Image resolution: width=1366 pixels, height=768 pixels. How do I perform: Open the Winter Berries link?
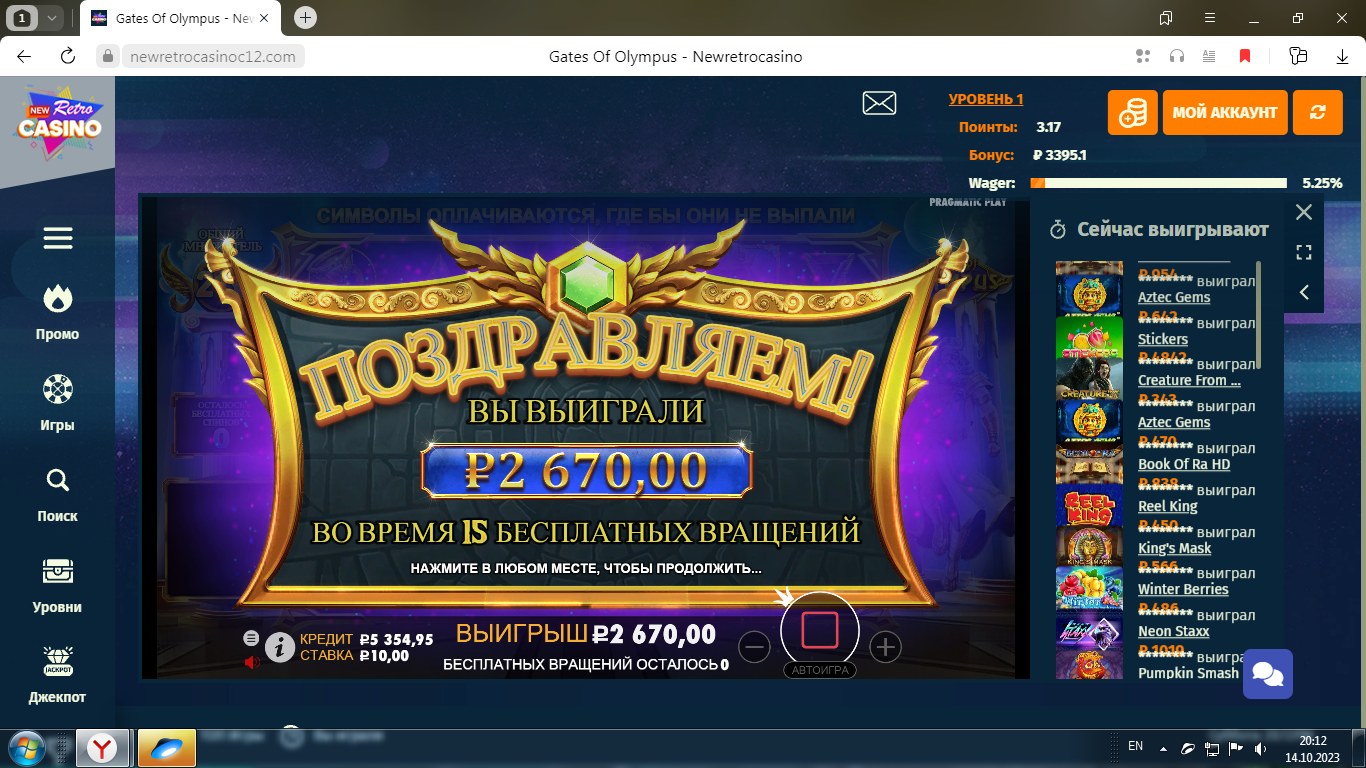click(x=1183, y=589)
